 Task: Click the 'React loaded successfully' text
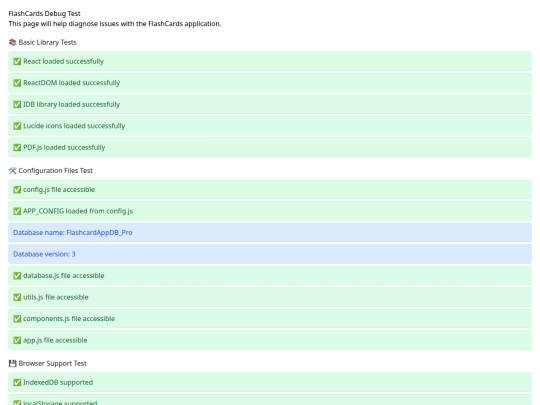pos(63,61)
